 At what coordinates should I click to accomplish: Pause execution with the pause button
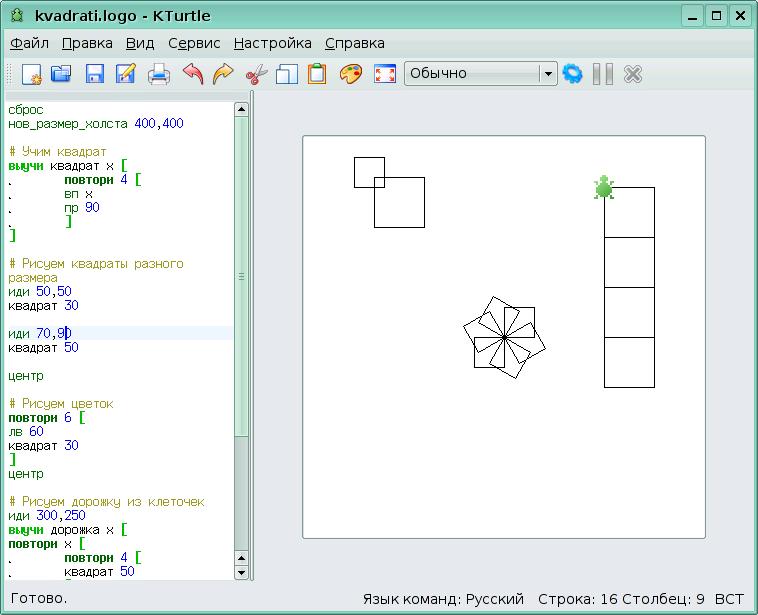click(603, 74)
